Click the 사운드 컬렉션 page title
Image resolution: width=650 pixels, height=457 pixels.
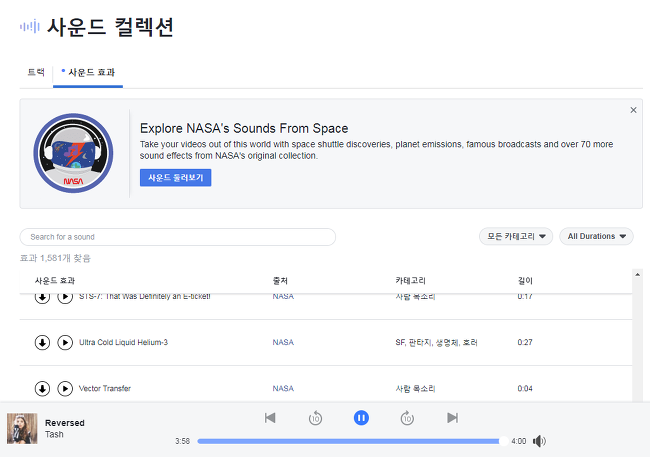(110, 27)
